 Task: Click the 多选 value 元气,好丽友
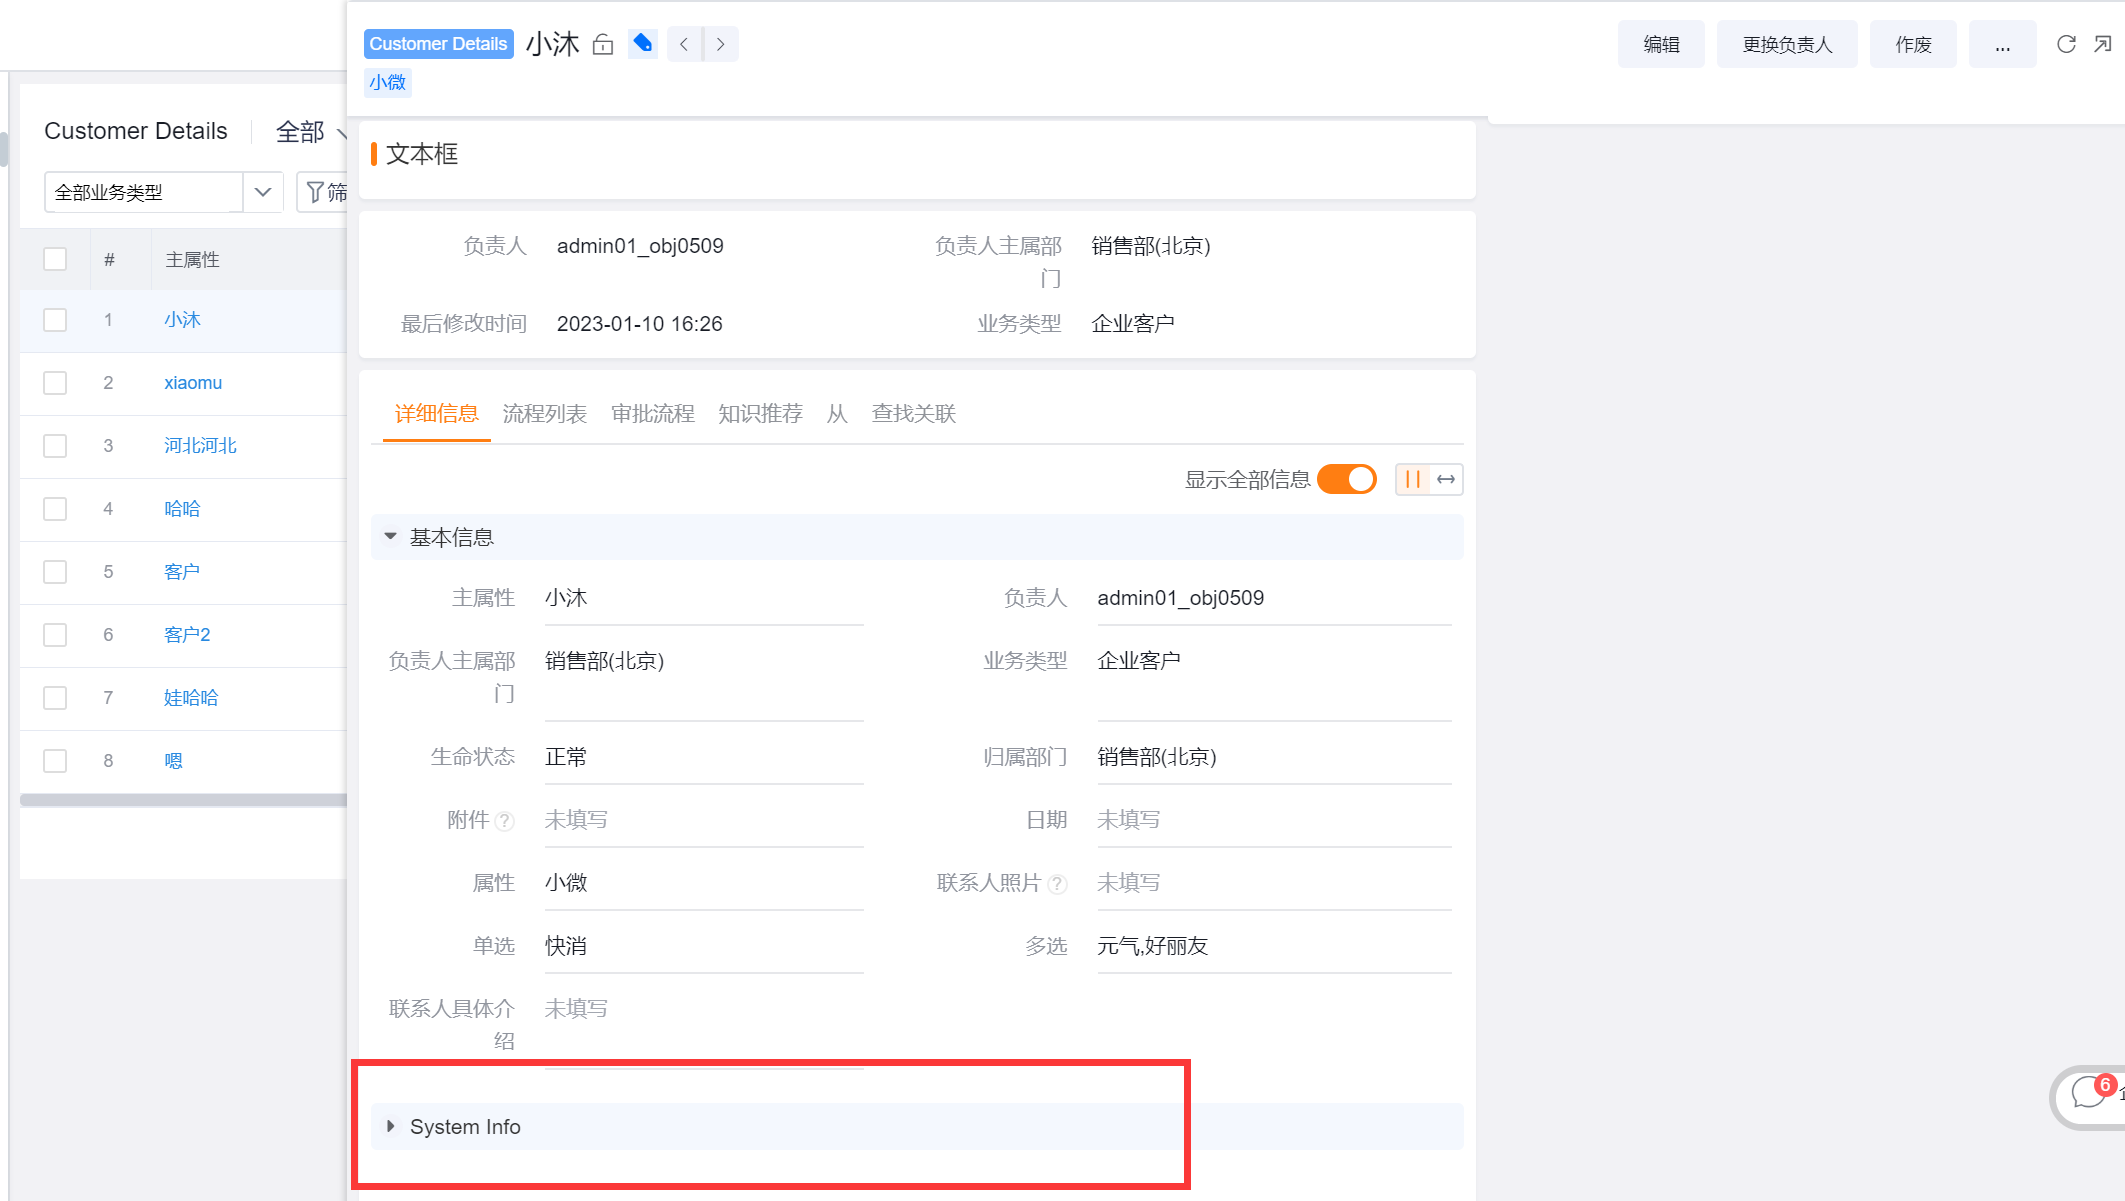tap(1153, 946)
